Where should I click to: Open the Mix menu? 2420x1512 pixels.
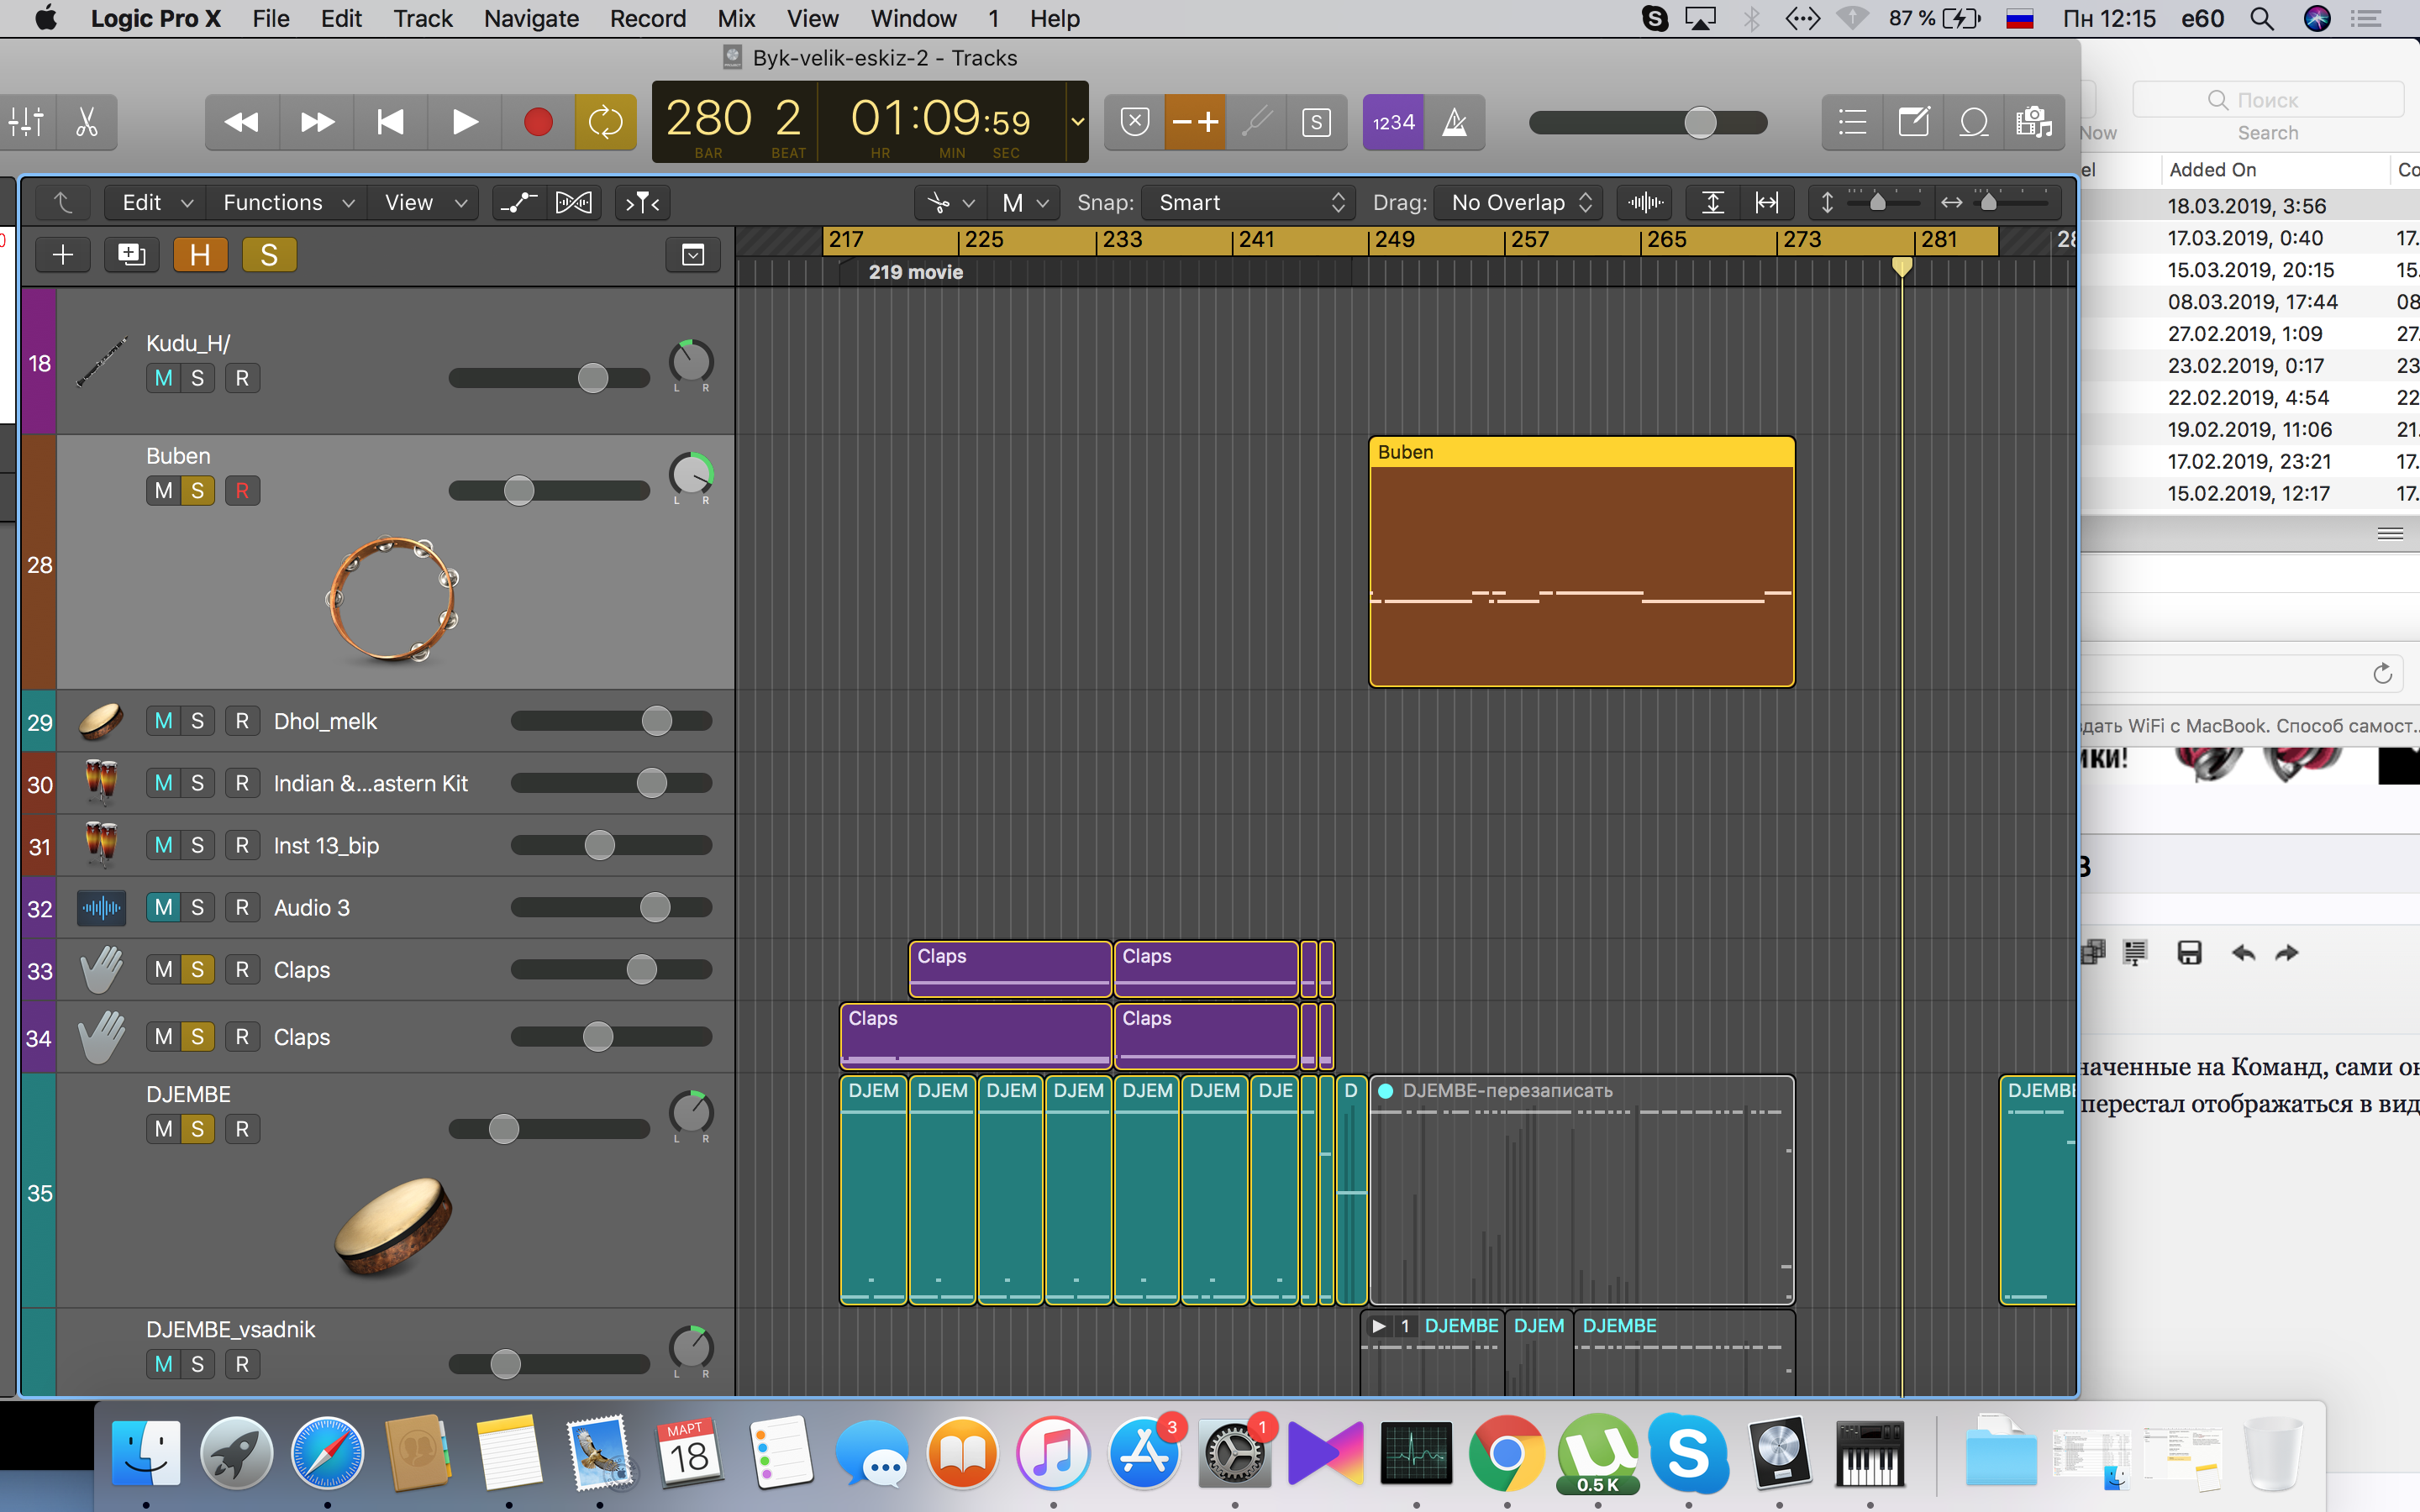[x=736, y=18]
